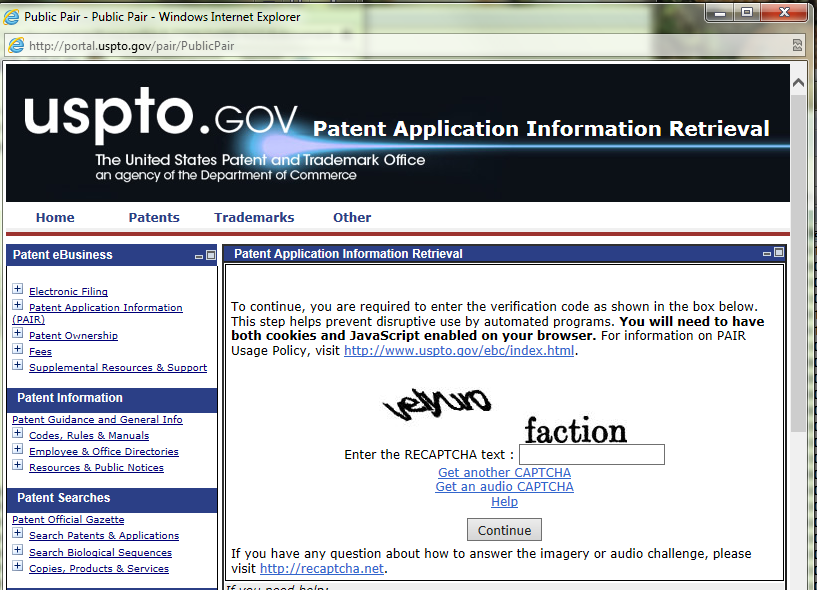
Task: Expand Supplemental Resources & Support node
Action: 18,365
